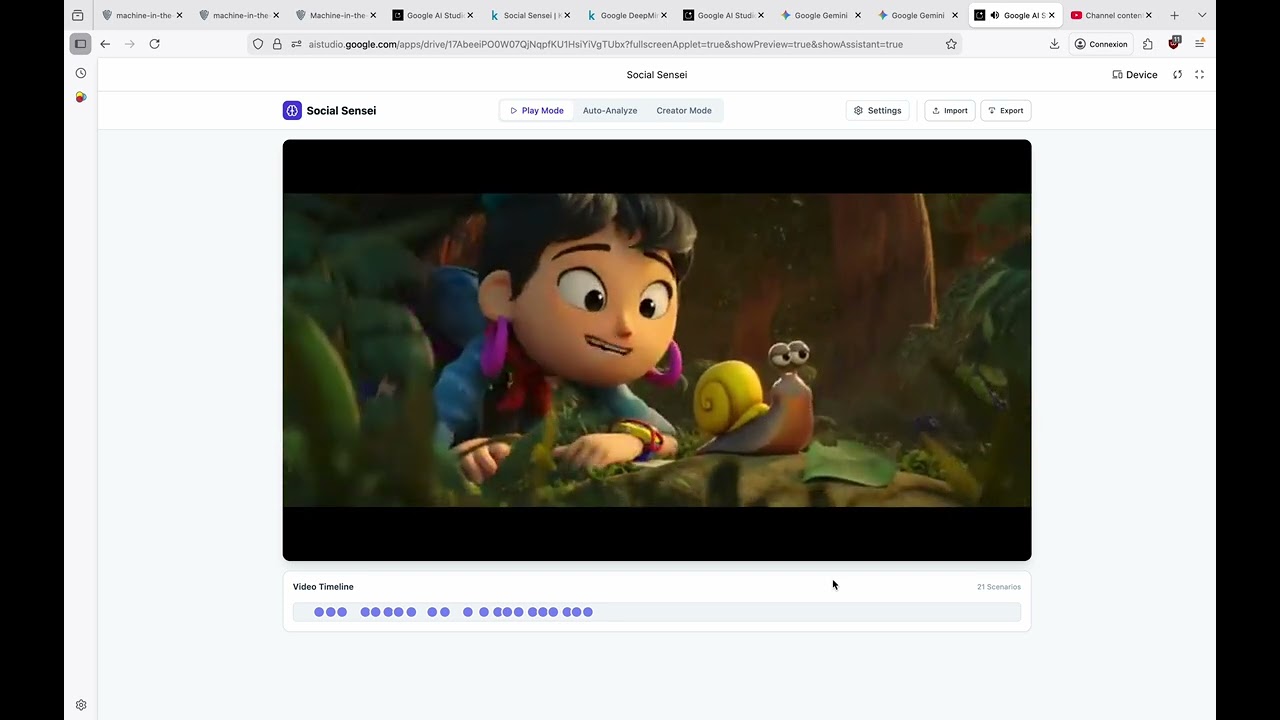Close the Channel content browser tab
The height and width of the screenshot is (720, 1280).
[x=1148, y=15]
